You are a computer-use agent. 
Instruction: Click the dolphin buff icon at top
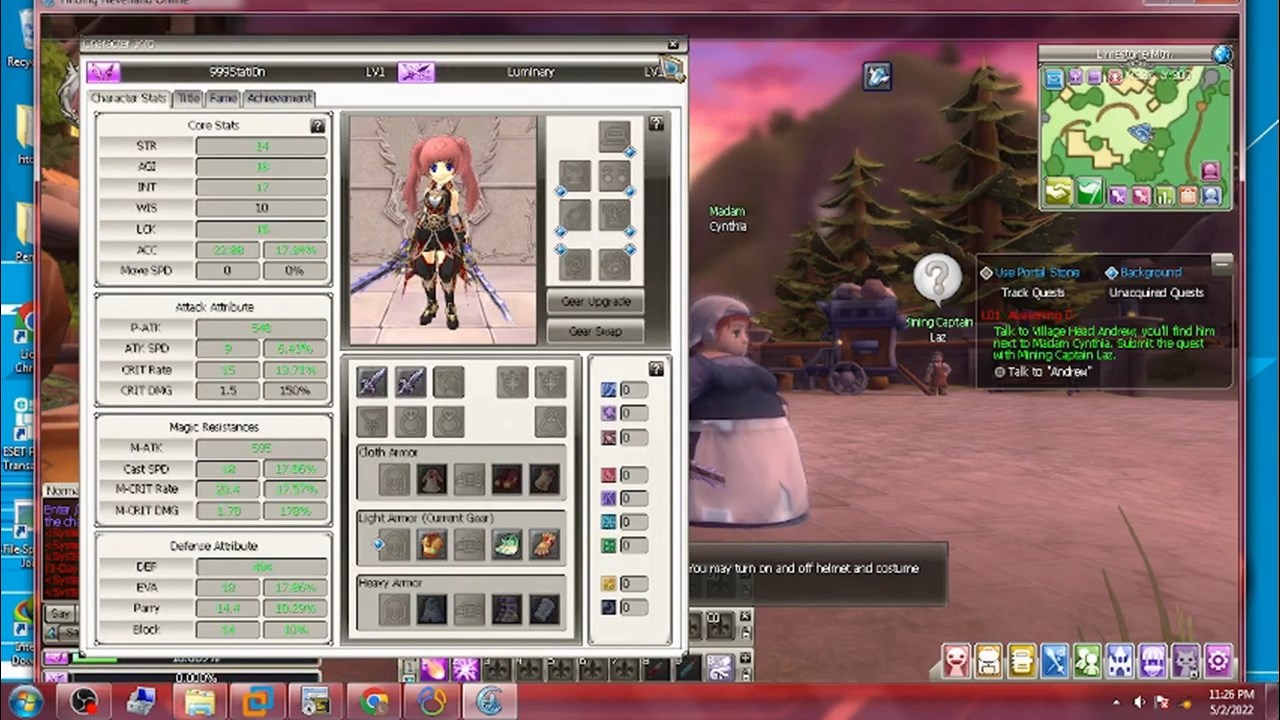pos(877,76)
